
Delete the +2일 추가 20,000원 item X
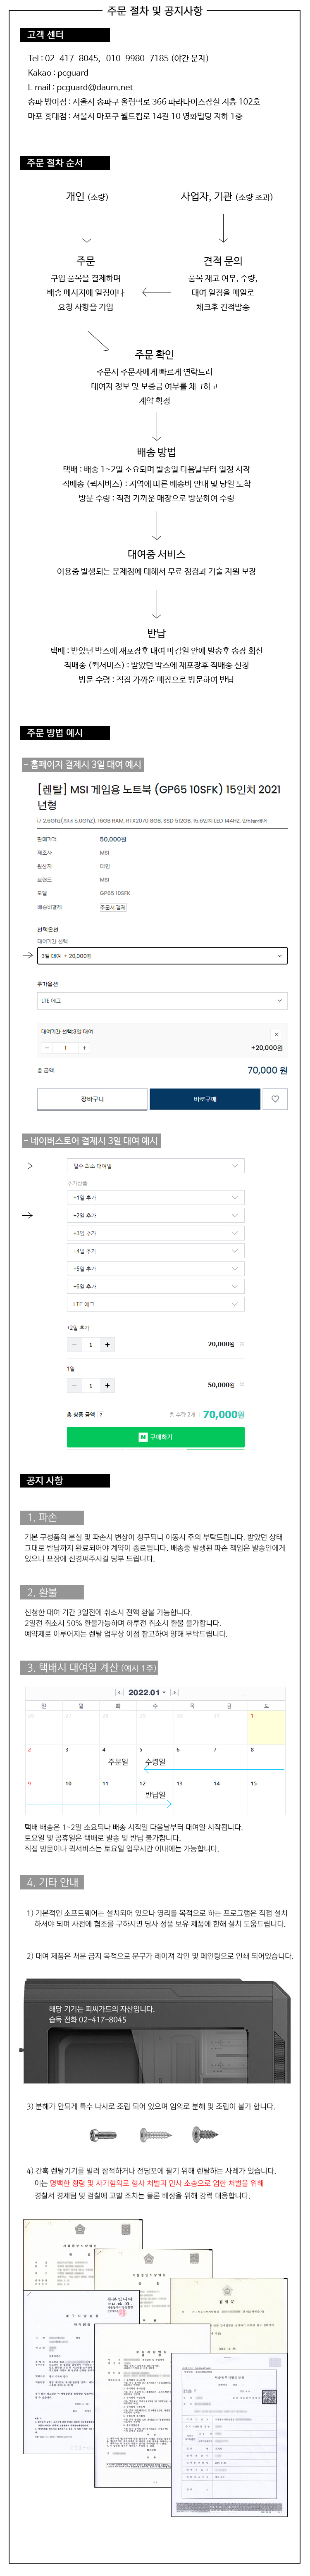click(242, 1344)
